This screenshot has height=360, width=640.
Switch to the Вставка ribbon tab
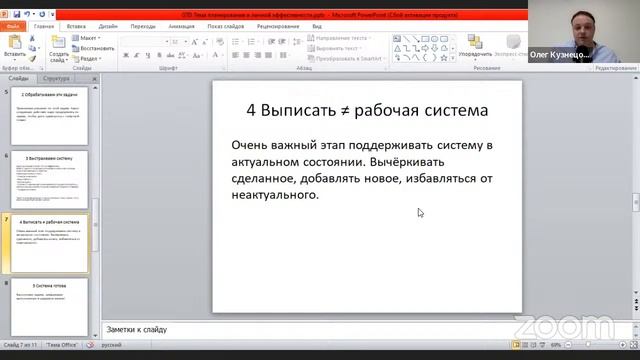(76, 27)
